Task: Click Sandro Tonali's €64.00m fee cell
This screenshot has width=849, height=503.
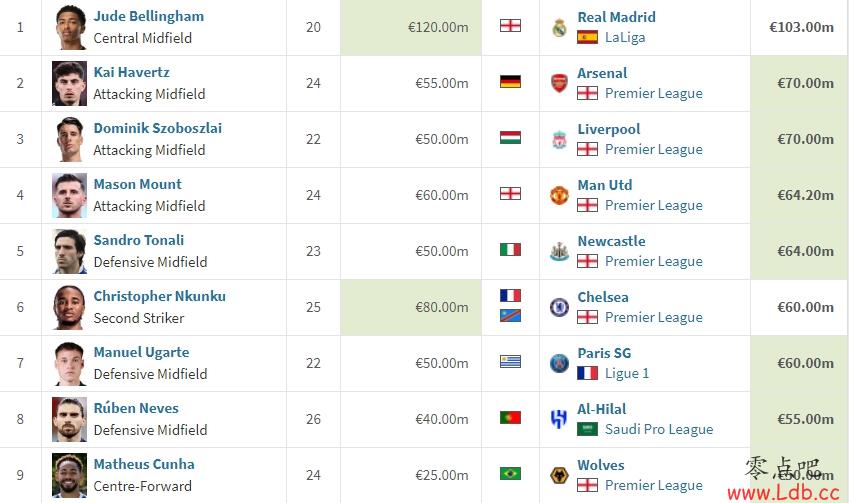Action: 799,251
